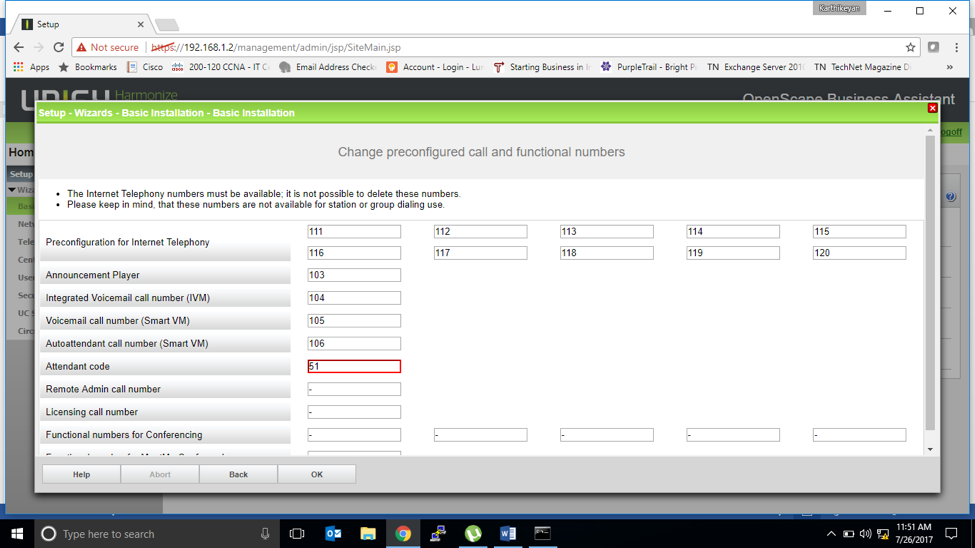Click the Autoattendant call number field
975x548 pixels.
point(354,343)
